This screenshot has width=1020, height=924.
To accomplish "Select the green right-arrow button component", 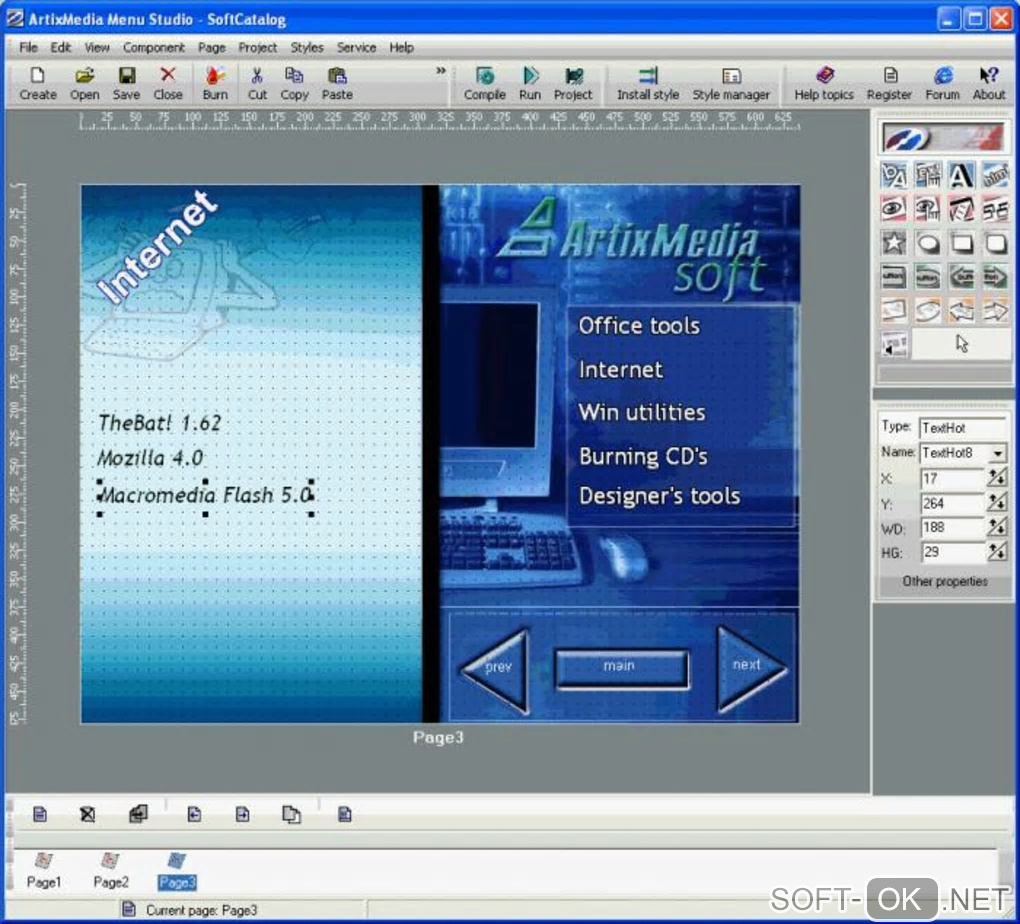I will click(995, 277).
